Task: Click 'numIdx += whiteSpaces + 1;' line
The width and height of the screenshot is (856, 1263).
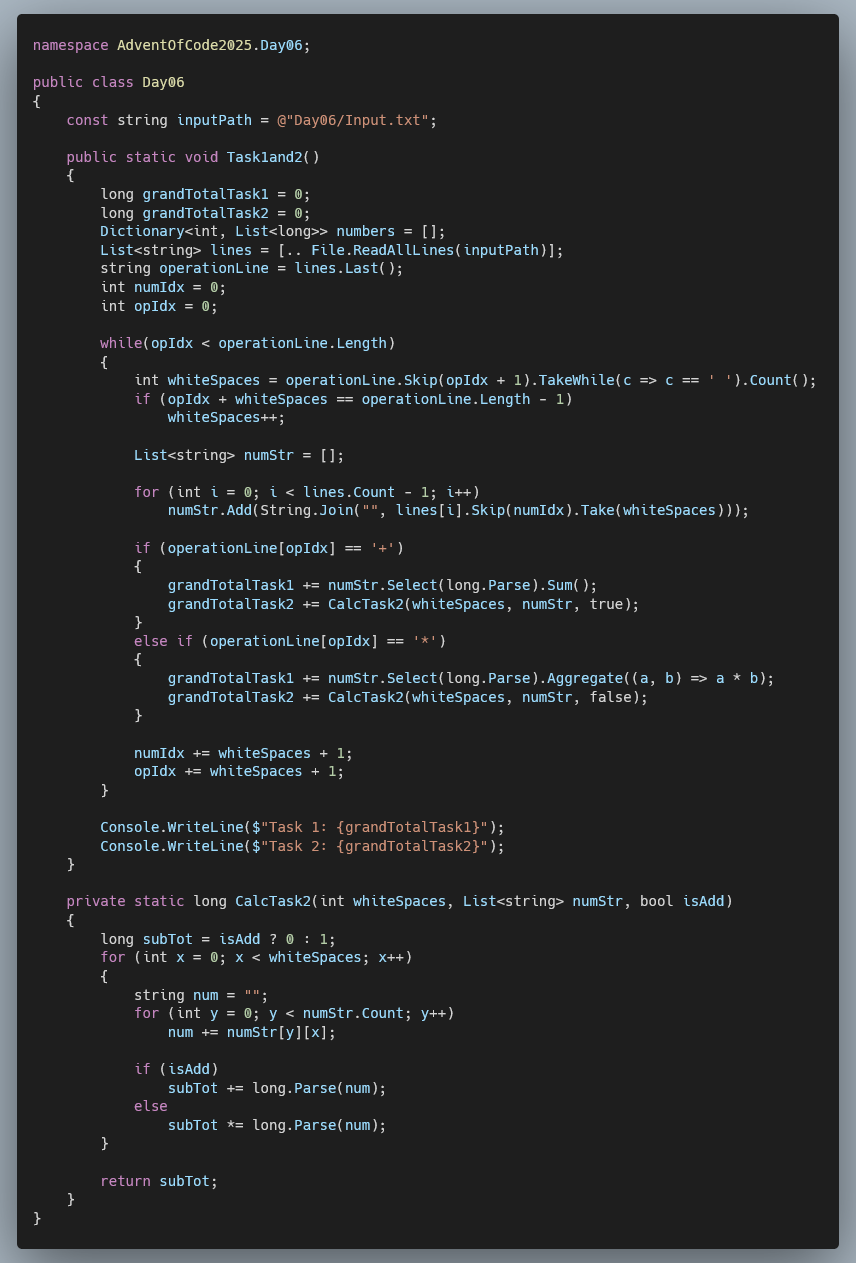Action: point(243,752)
